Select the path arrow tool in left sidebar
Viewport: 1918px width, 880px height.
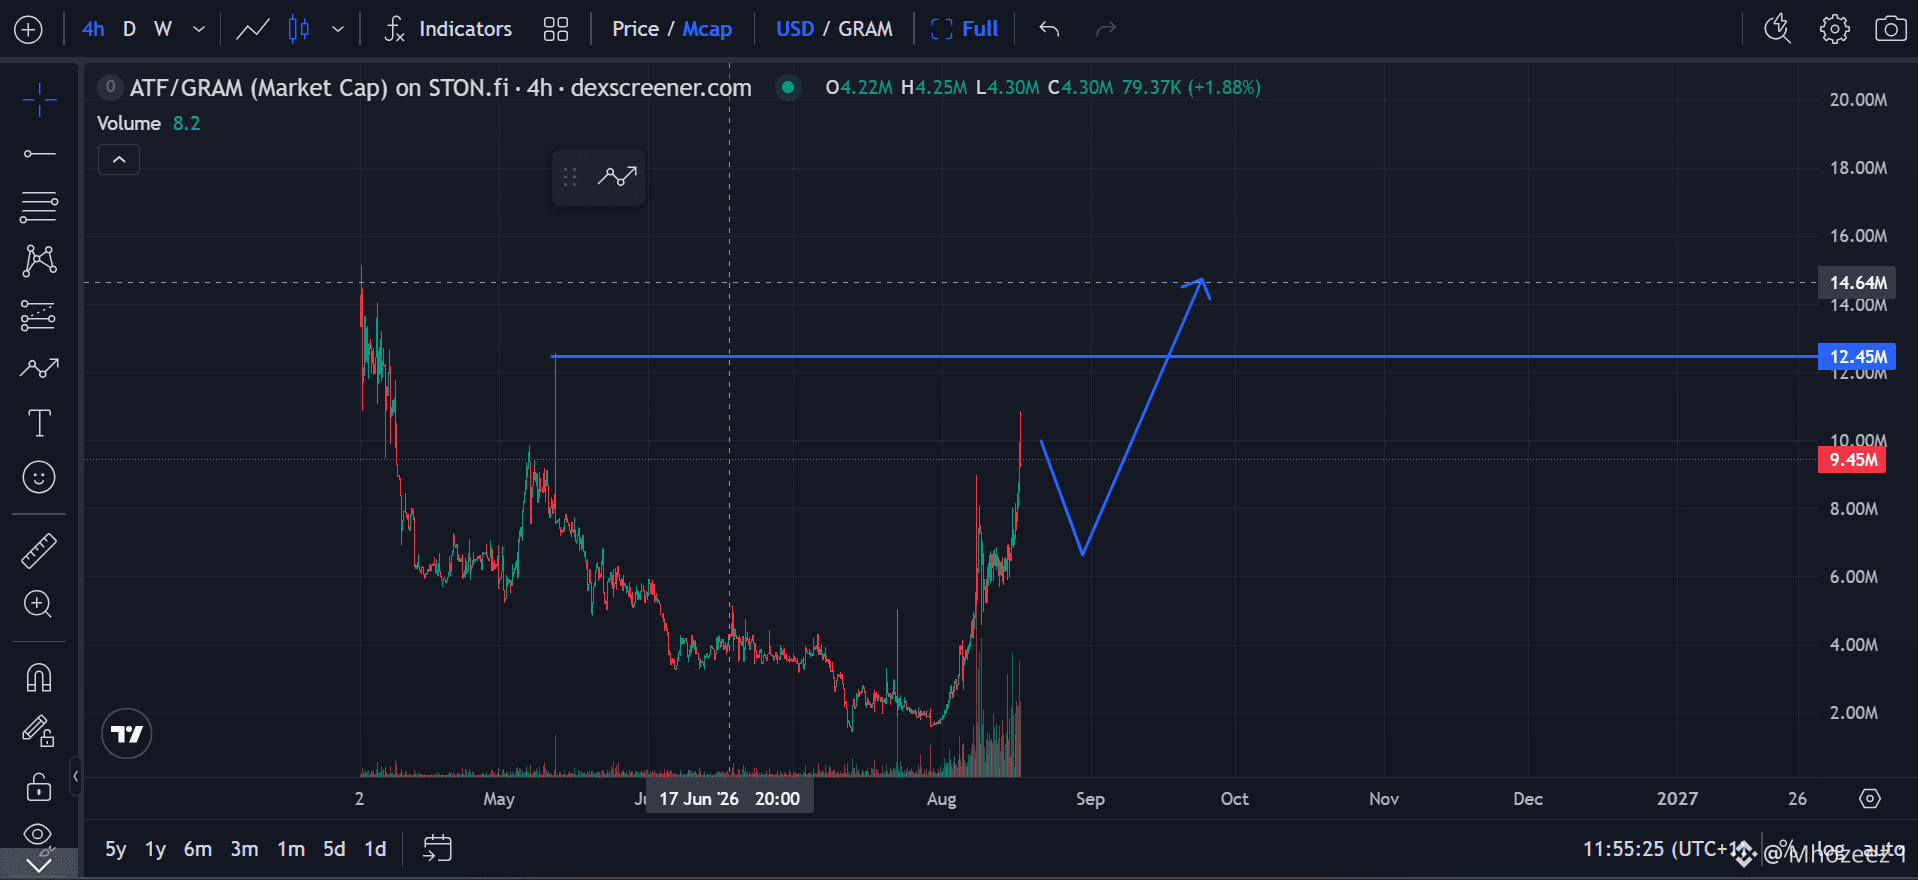pyautogui.click(x=39, y=369)
